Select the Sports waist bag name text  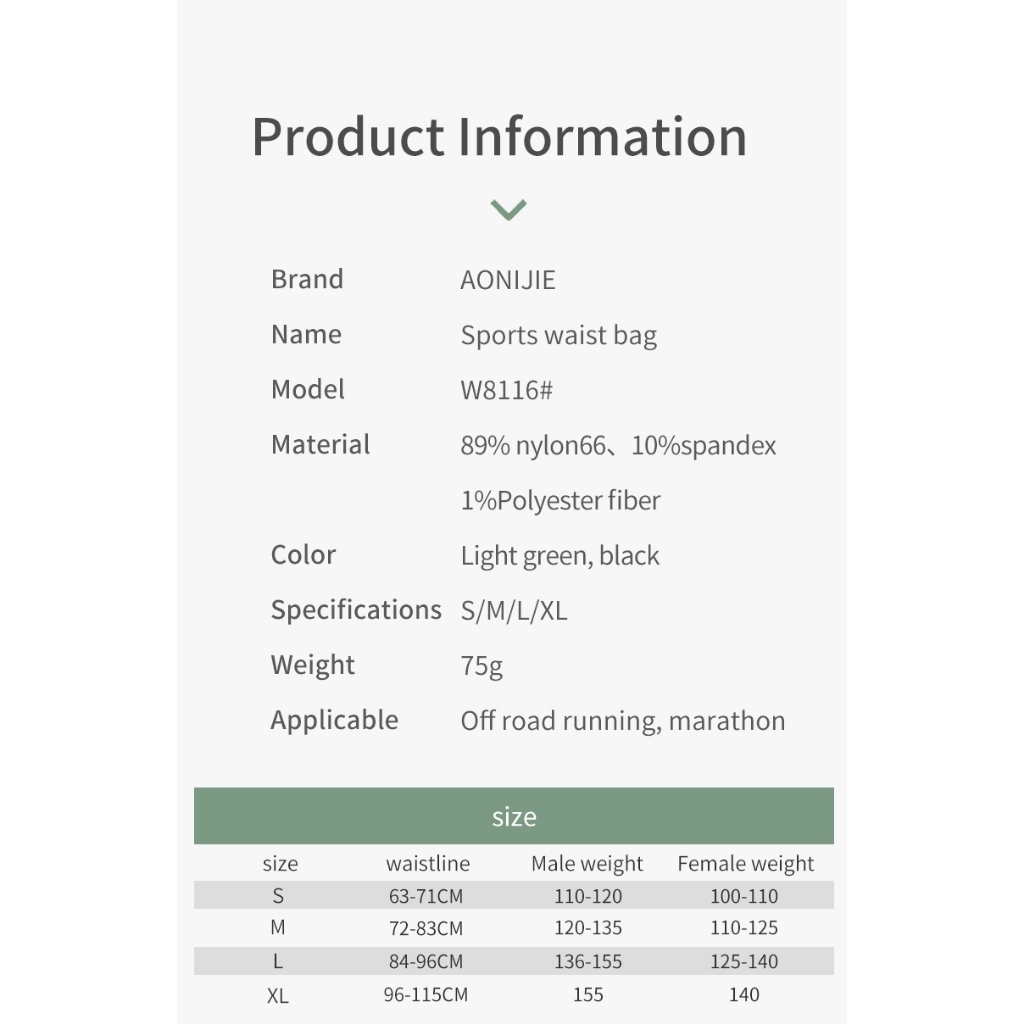click(558, 336)
